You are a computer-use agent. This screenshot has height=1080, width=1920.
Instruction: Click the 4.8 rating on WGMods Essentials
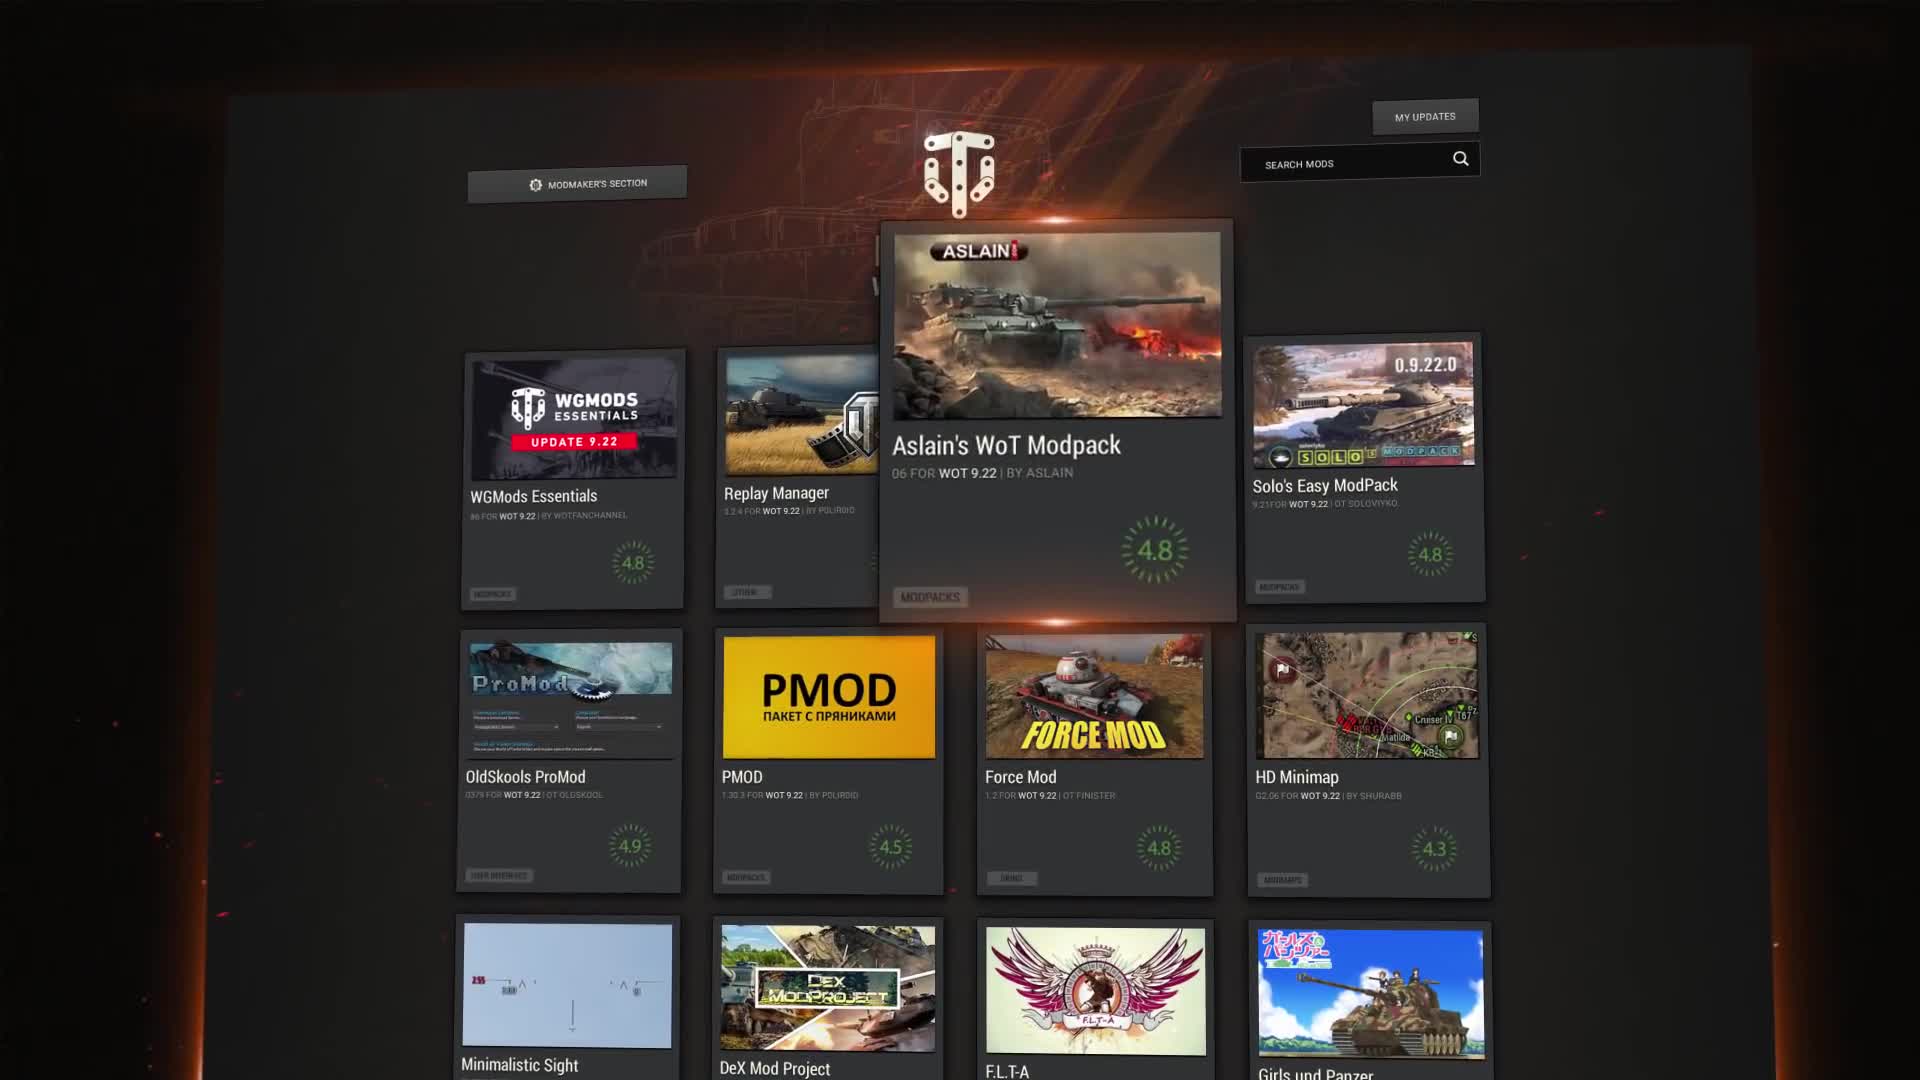pyautogui.click(x=633, y=563)
